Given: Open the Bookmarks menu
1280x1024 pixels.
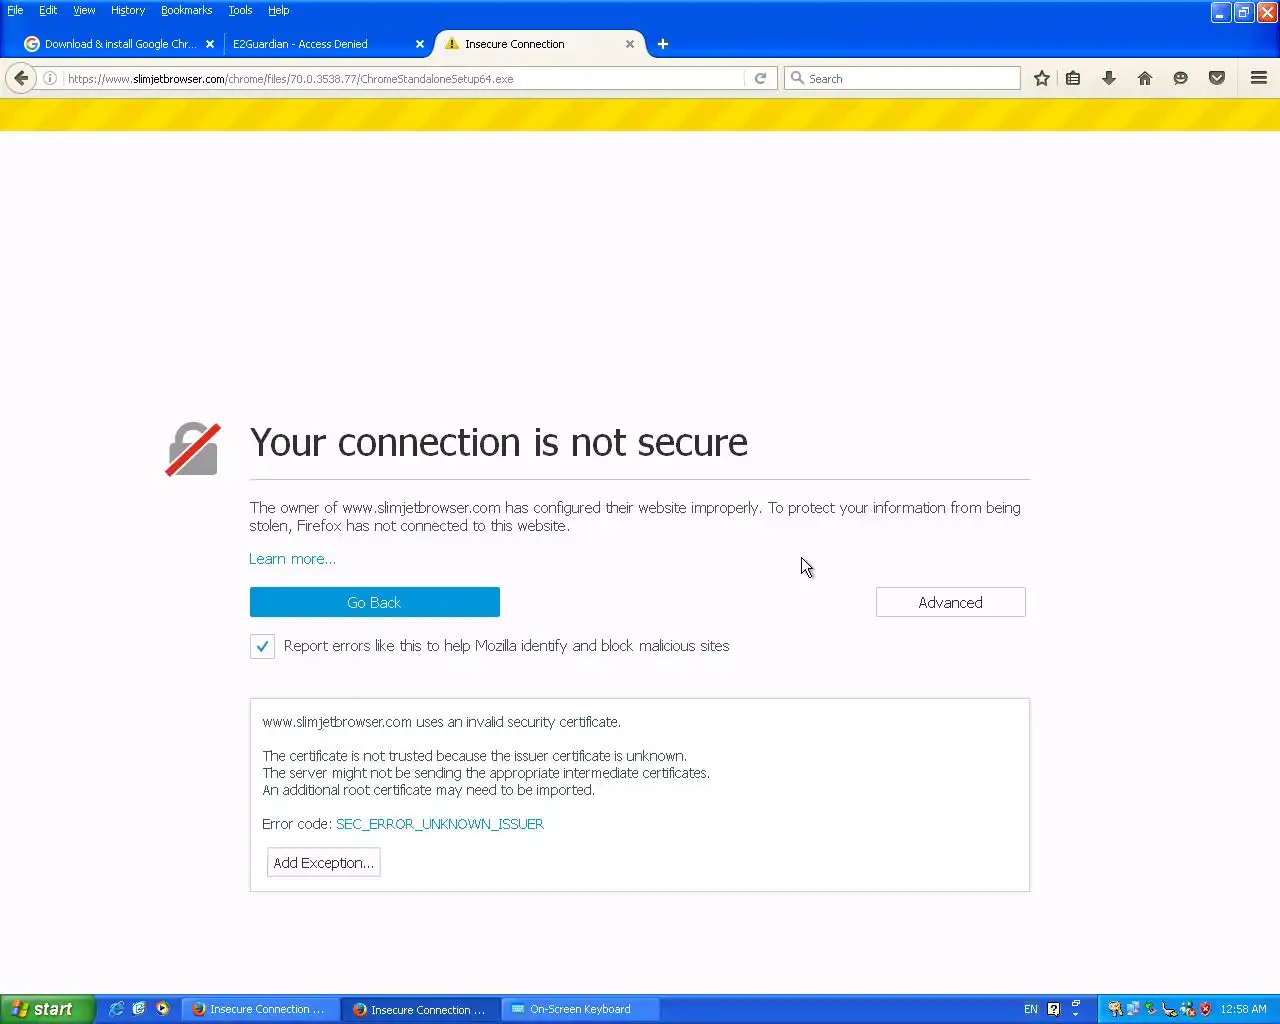Looking at the screenshot, I should (x=186, y=10).
